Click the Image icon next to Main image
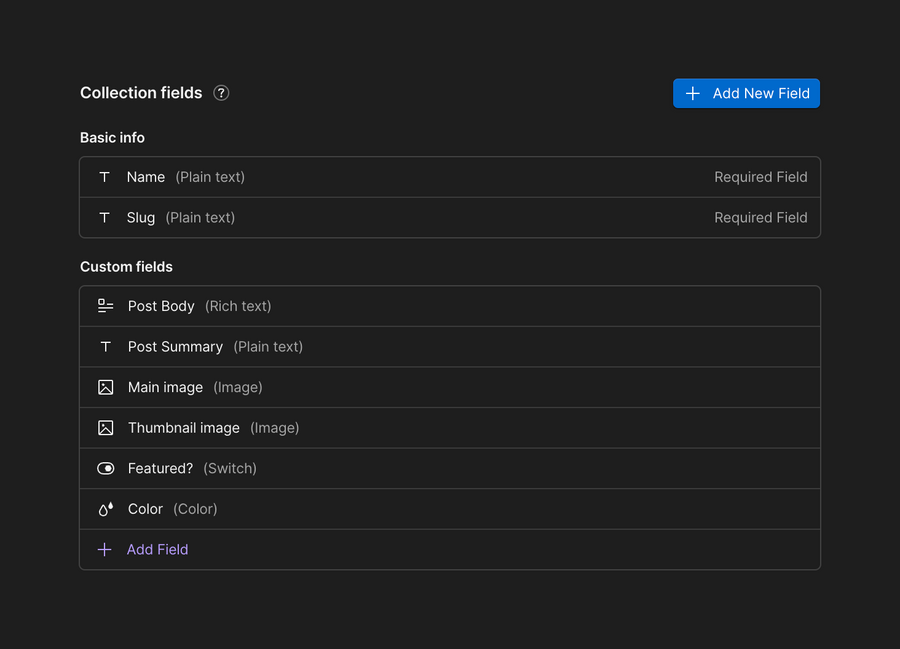Screen dimensions: 900x649 point(105,387)
